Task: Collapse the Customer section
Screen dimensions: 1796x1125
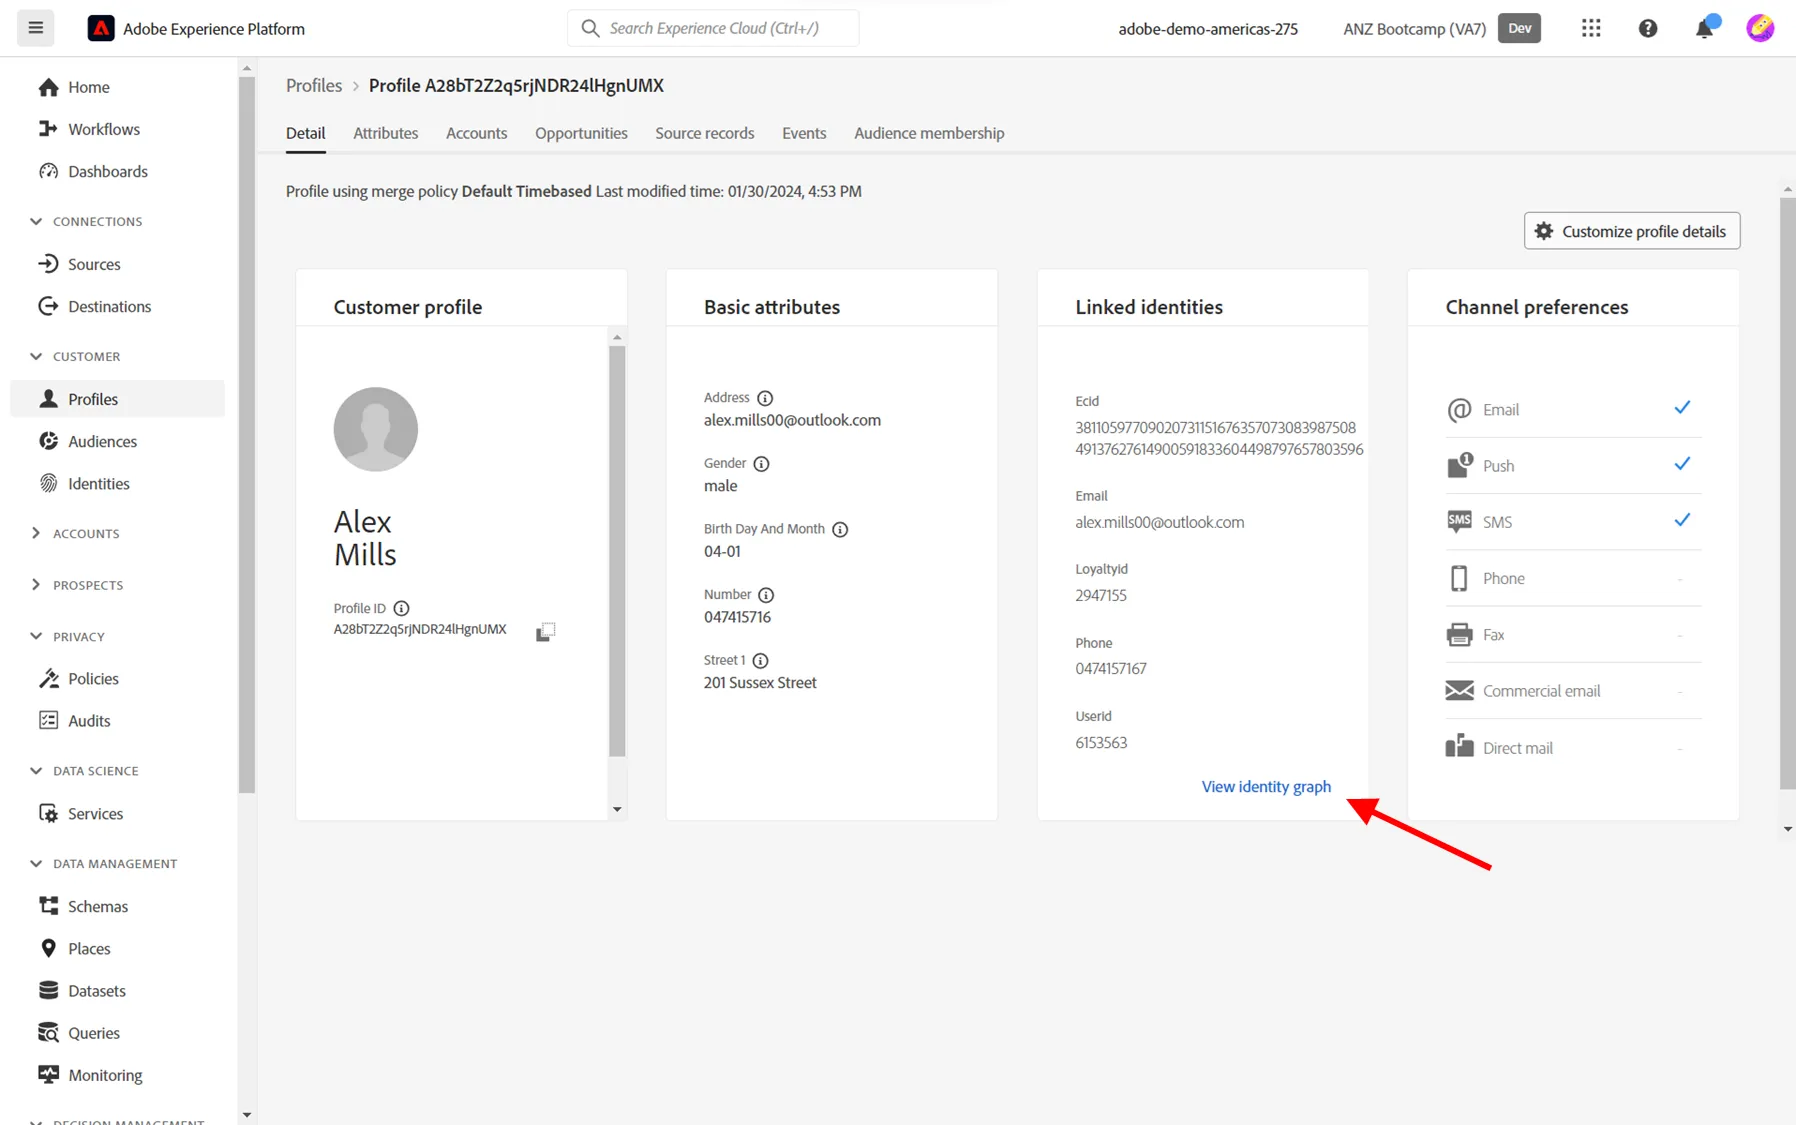Action: tap(36, 356)
